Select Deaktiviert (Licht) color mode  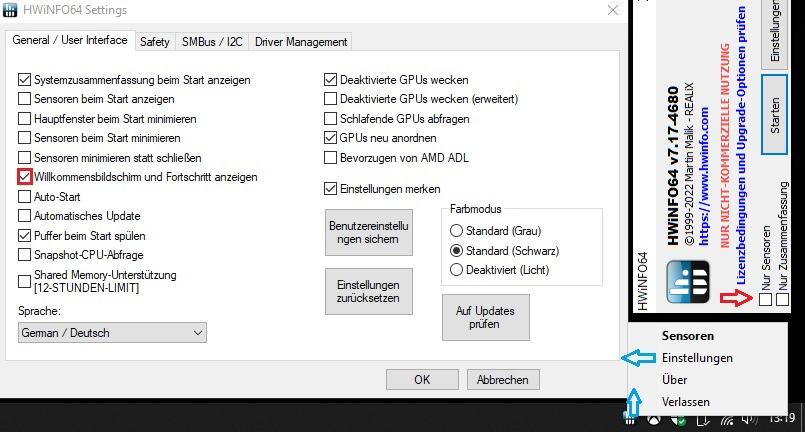pyautogui.click(x=456, y=270)
